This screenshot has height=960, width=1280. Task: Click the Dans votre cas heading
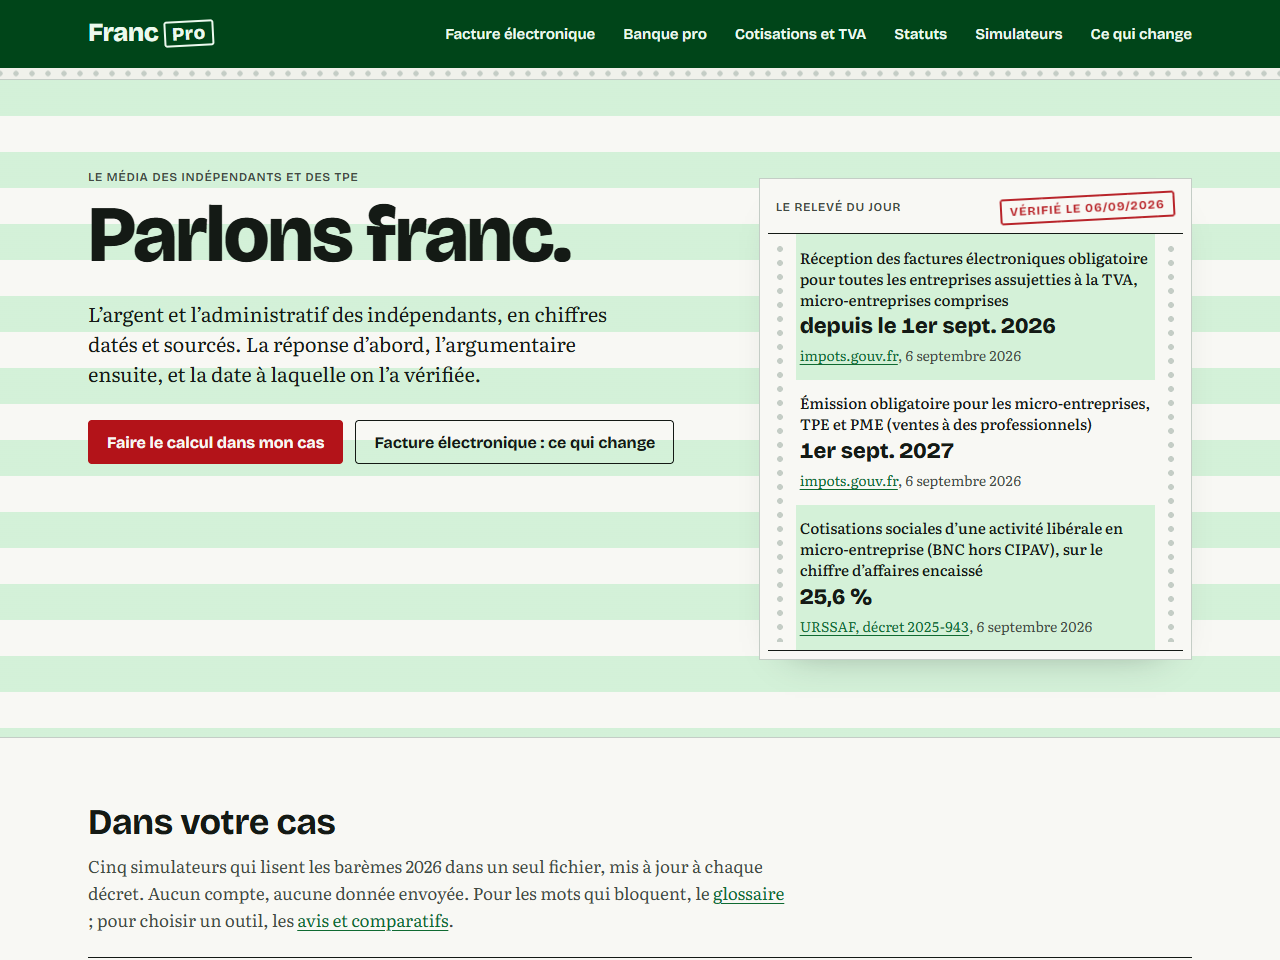(x=212, y=822)
